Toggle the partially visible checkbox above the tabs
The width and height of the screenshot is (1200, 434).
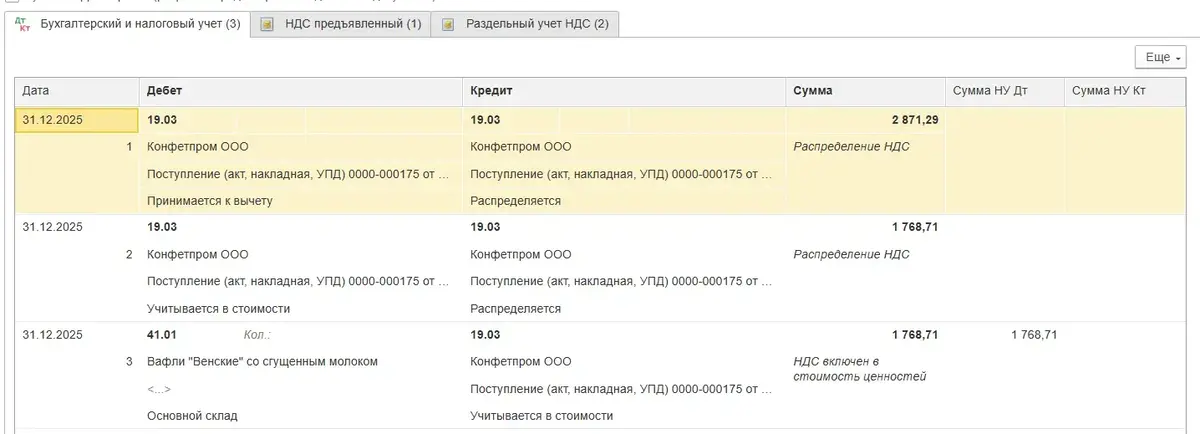[12, 2]
